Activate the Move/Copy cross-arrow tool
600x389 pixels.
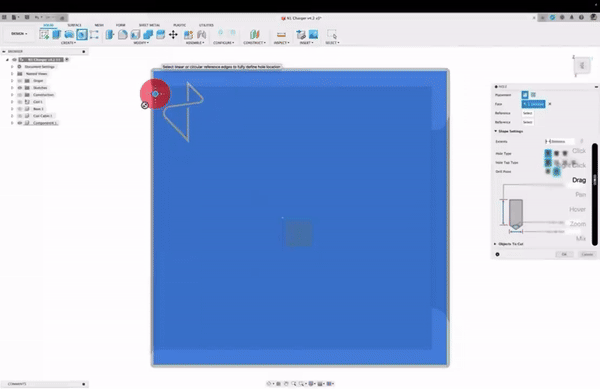pos(173,34)
